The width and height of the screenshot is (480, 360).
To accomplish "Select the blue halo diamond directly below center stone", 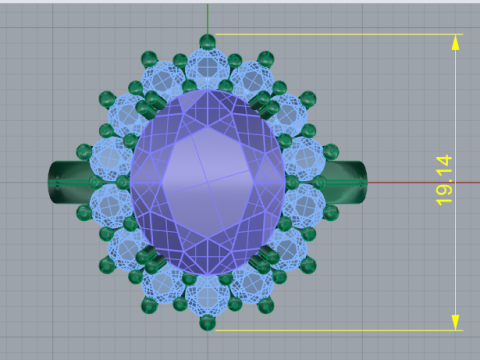I will coord(207,295).
